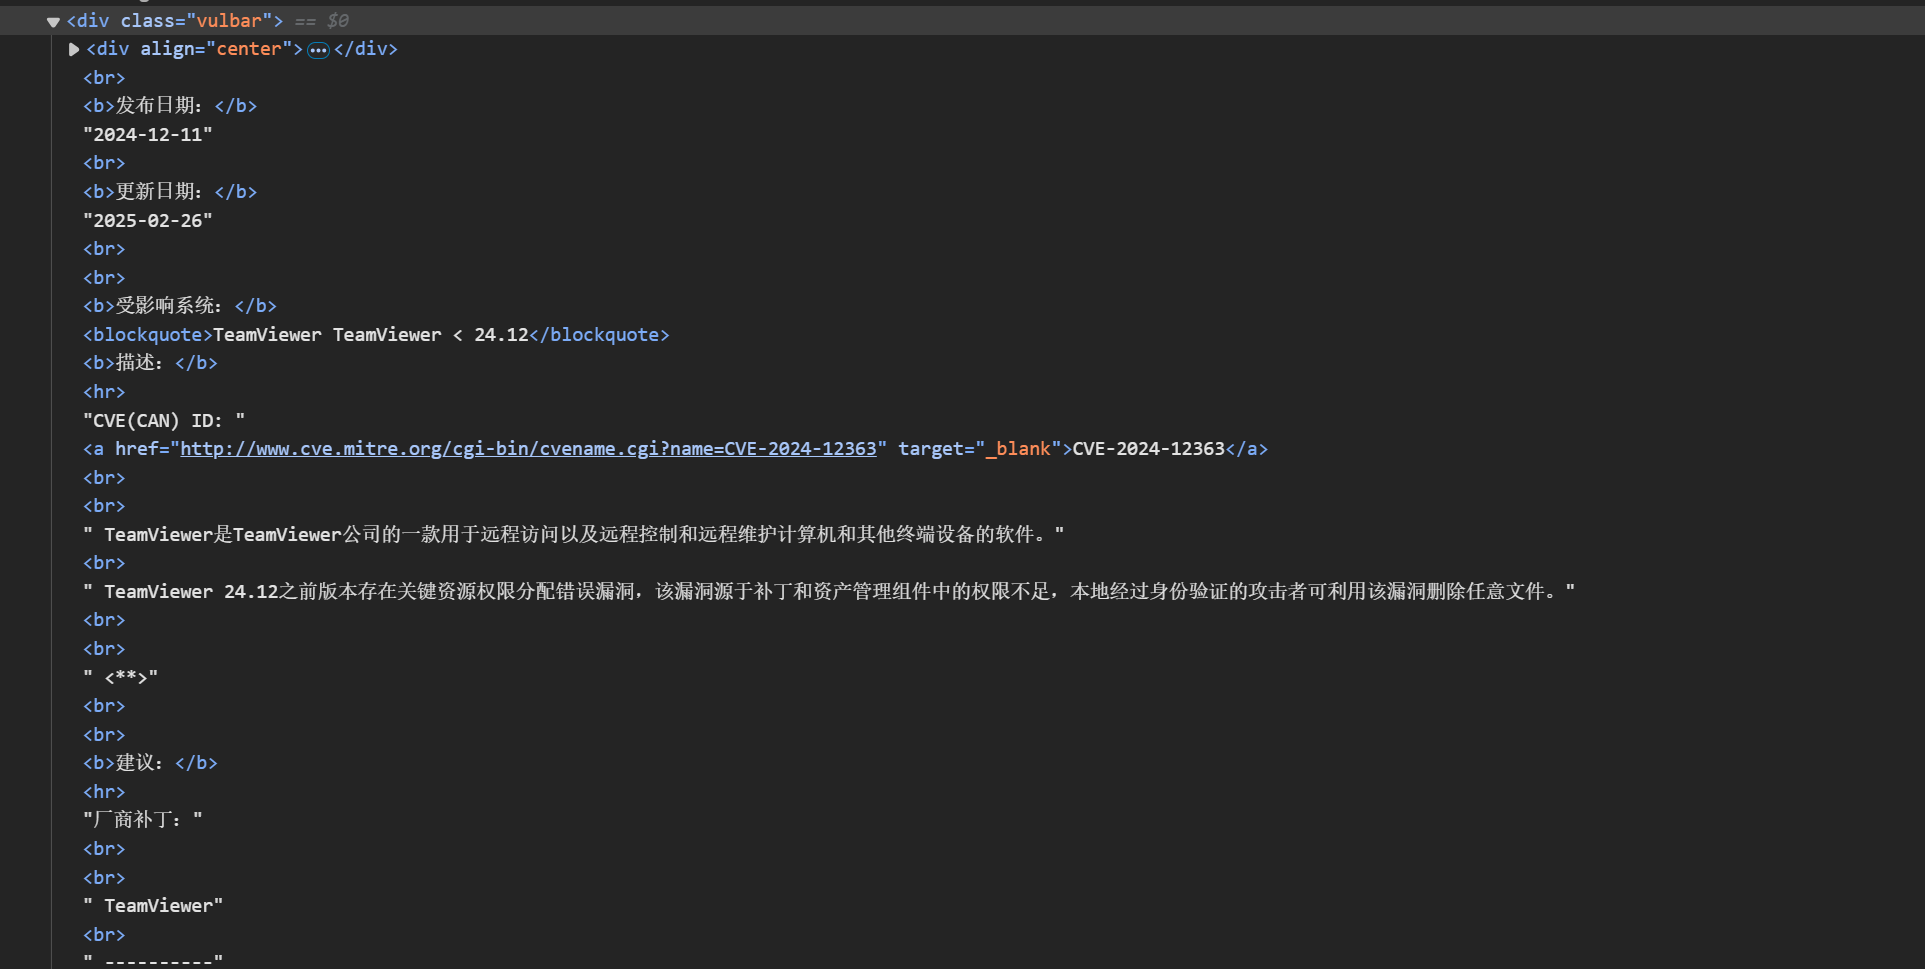This screenshot has width=1925, height=969.
Task: Select the "厂商补丁: " text node
Action: pyautogui.click(x=143, y=820)
